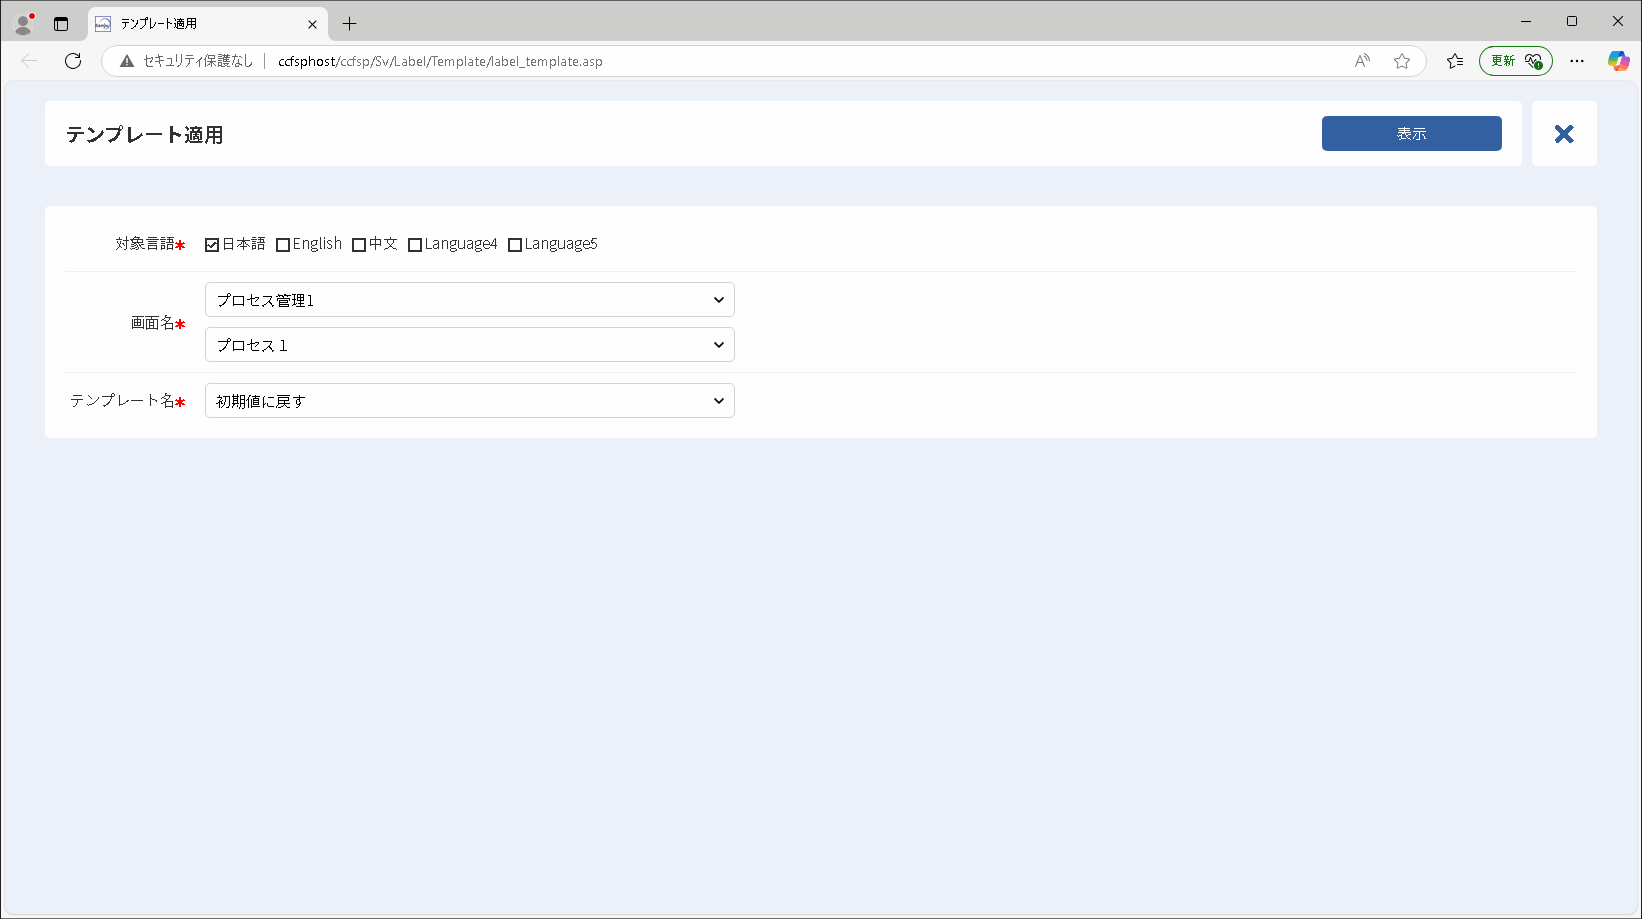This screenshot has width=1642, height=919.
Task: Close the テンプレート適用 tab
Action: point(312,24)
